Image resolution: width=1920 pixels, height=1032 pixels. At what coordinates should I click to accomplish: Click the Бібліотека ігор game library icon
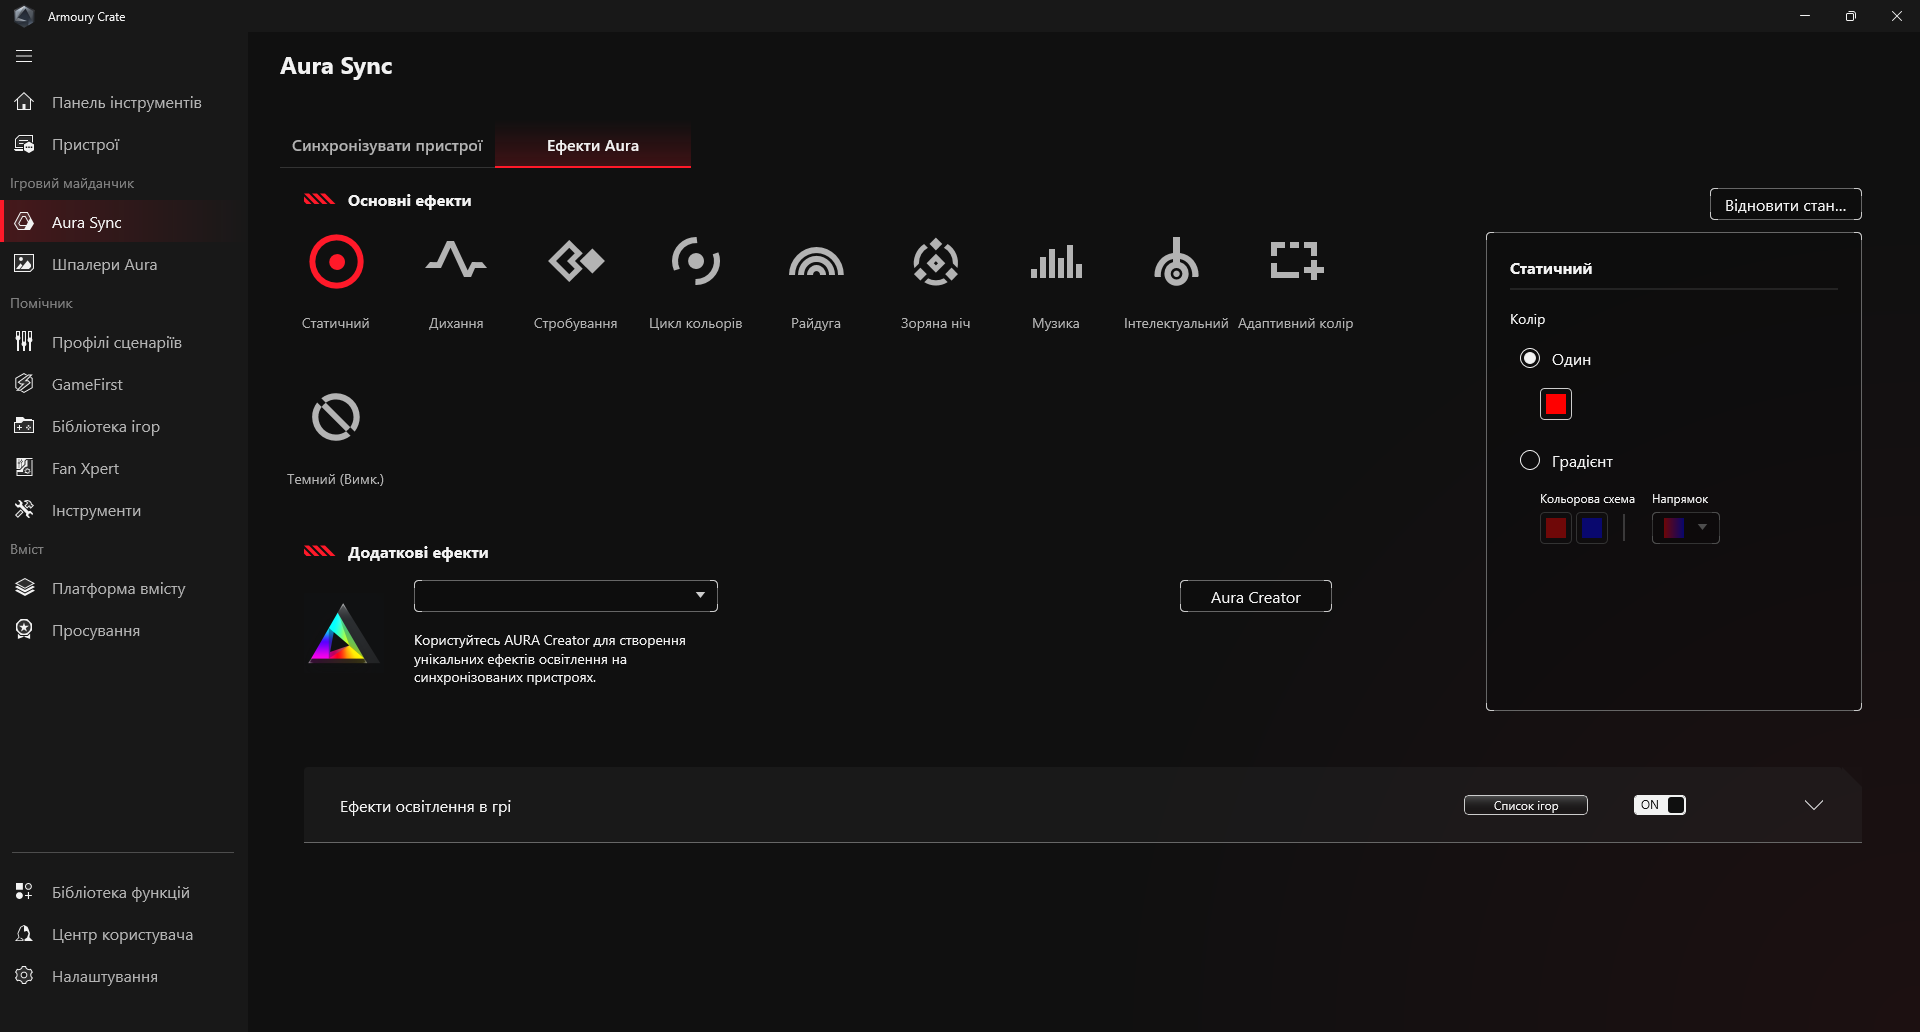tap(24, 426)
